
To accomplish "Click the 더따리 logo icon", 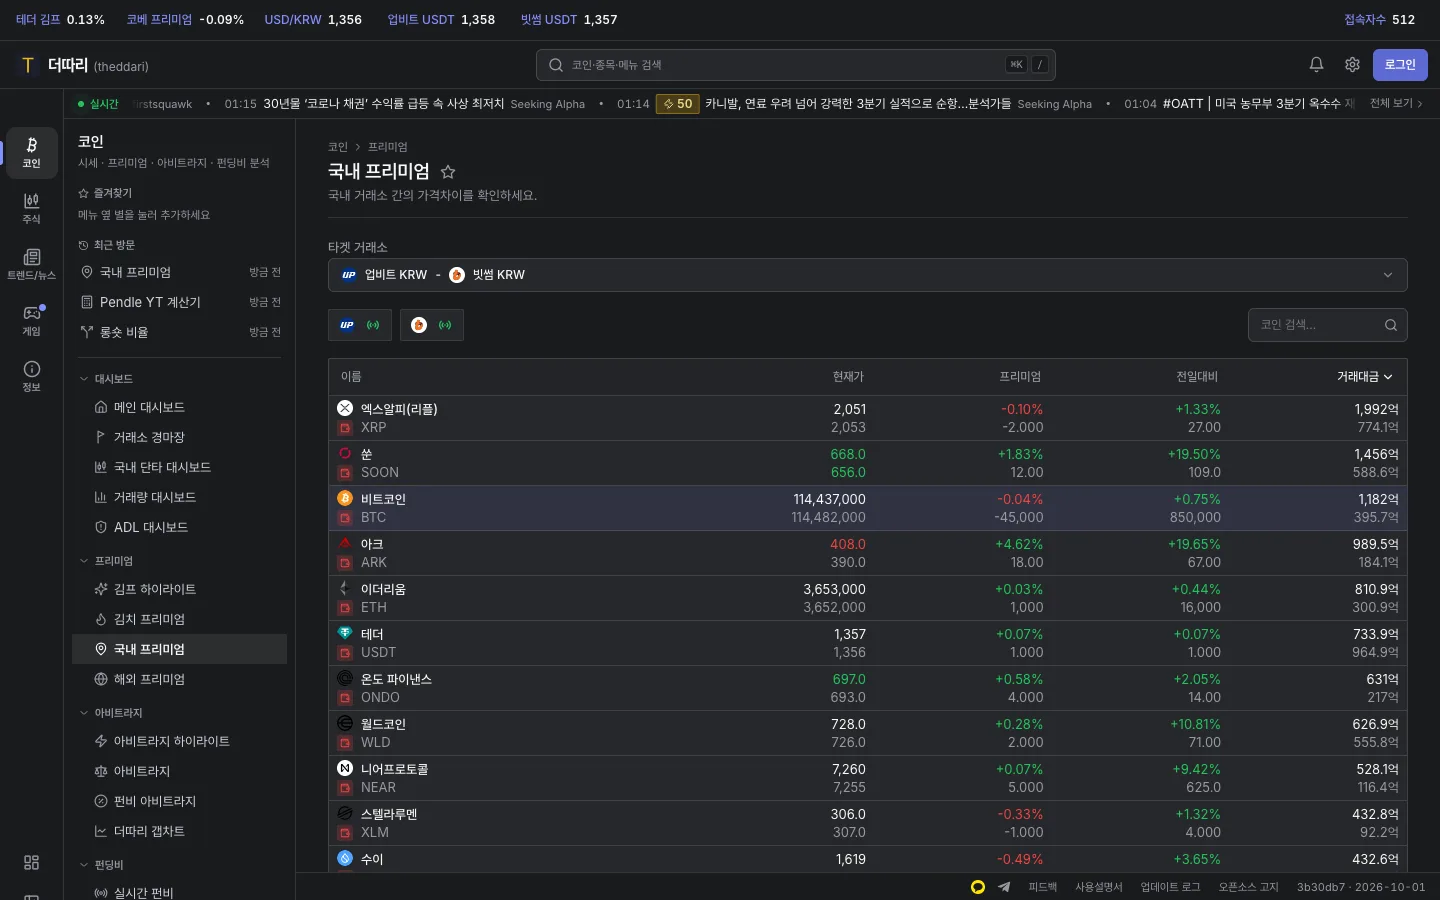I will click(x=28, y=65).
